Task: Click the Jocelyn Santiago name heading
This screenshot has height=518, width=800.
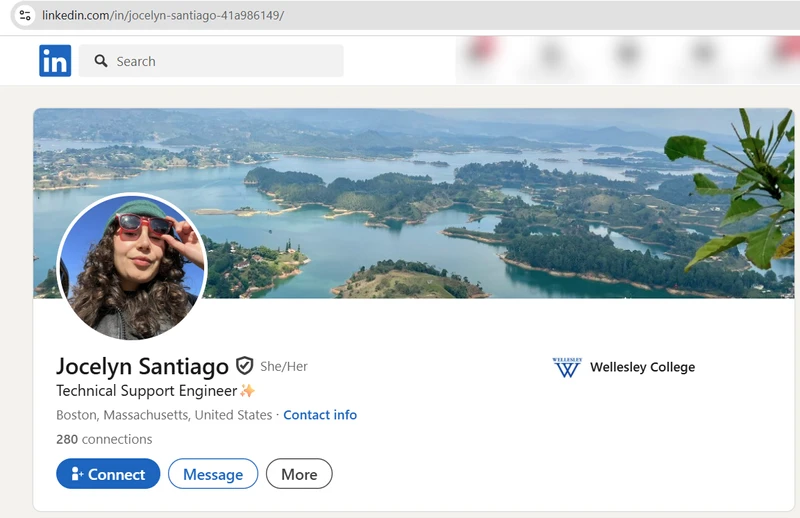Action: click(x=142, y=366)
